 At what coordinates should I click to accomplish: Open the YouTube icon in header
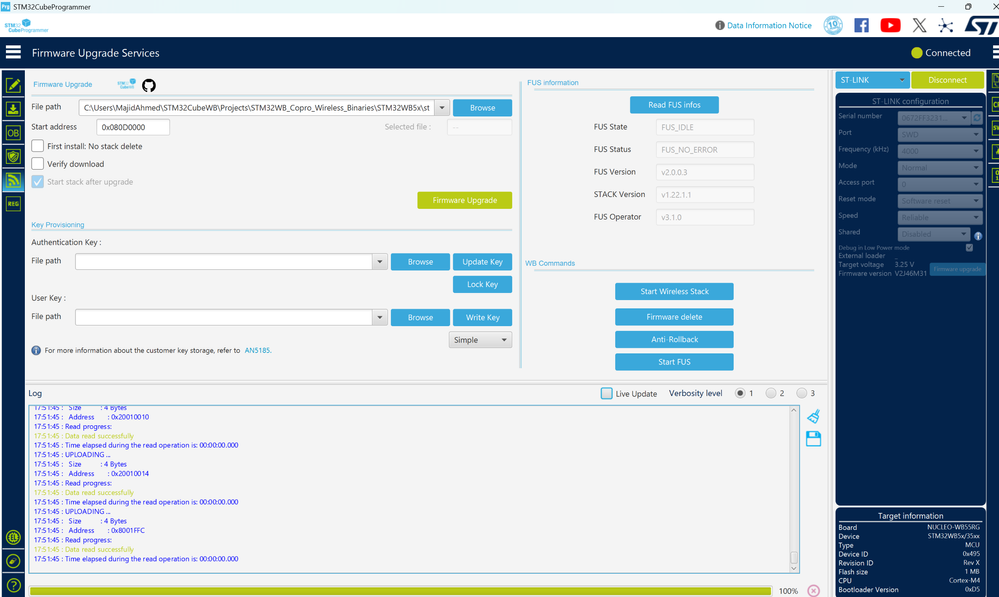[x=890, y=25]
